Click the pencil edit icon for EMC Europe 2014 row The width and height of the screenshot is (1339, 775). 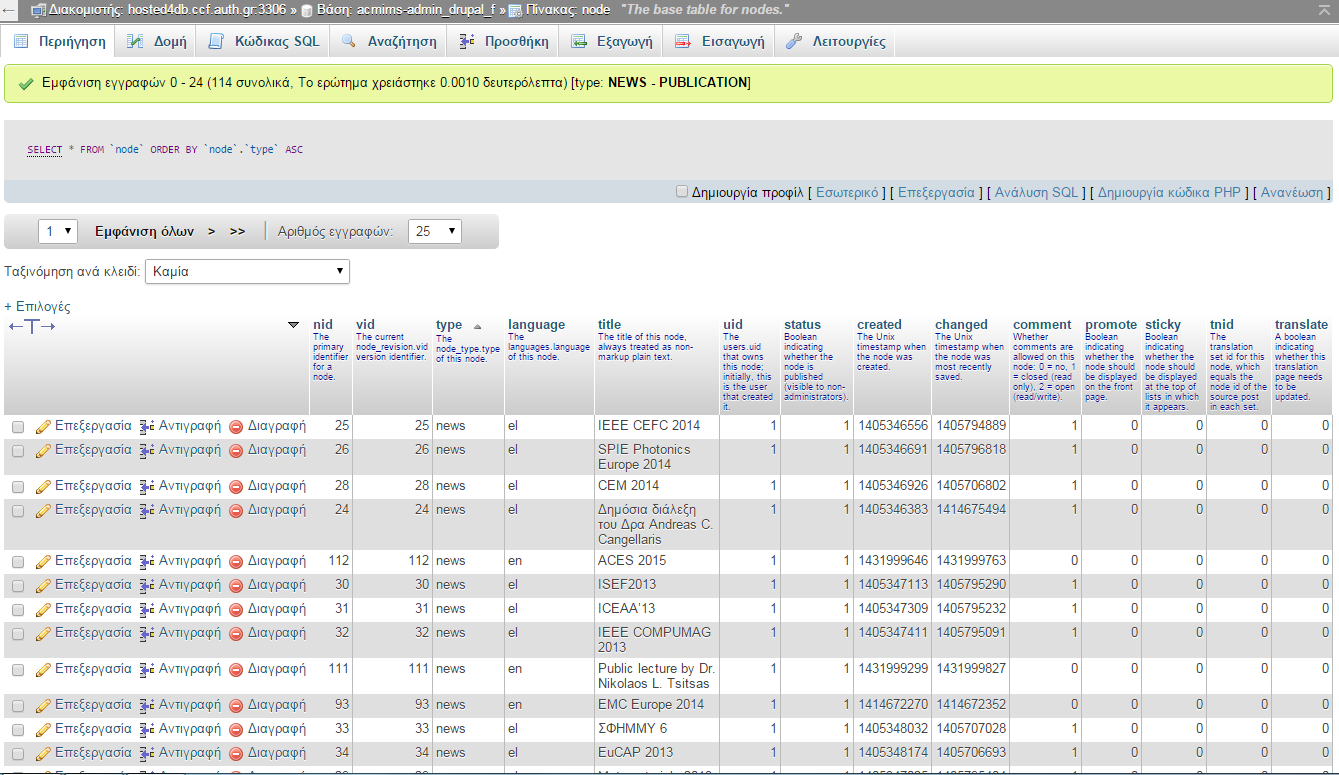tap(43, 706)
